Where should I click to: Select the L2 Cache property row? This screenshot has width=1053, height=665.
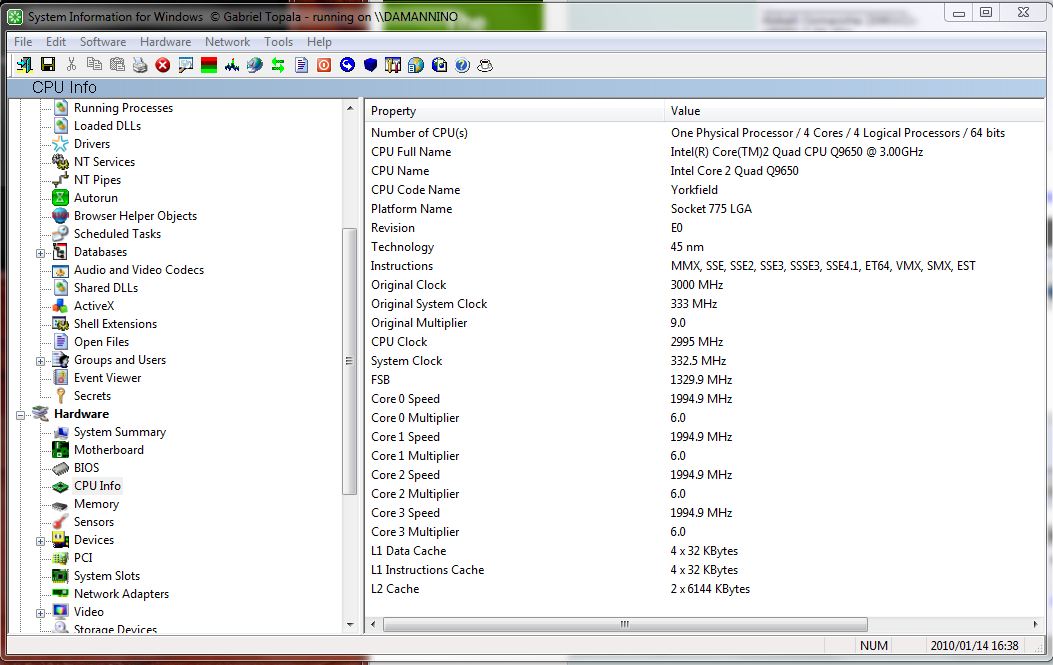pos(705,588)
